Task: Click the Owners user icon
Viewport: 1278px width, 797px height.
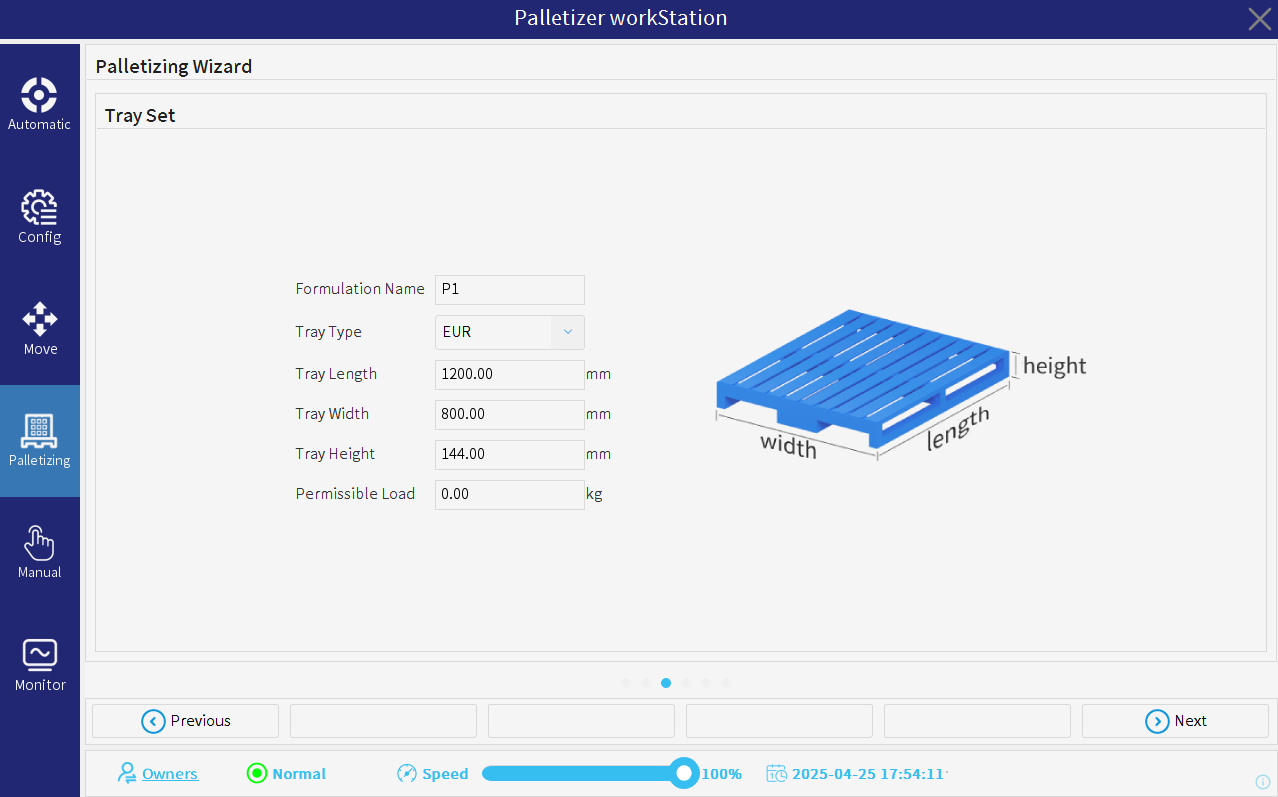Action: pyautogui.click(x=127, y=773)
